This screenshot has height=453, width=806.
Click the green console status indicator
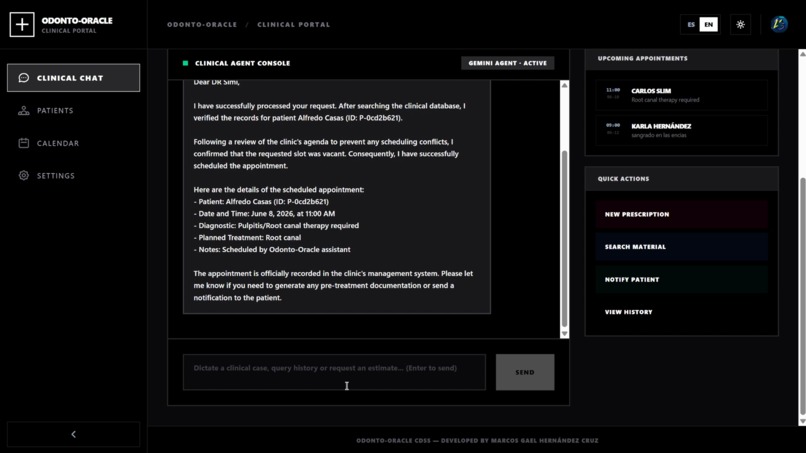pyautogui.click(x=186, y=63)
